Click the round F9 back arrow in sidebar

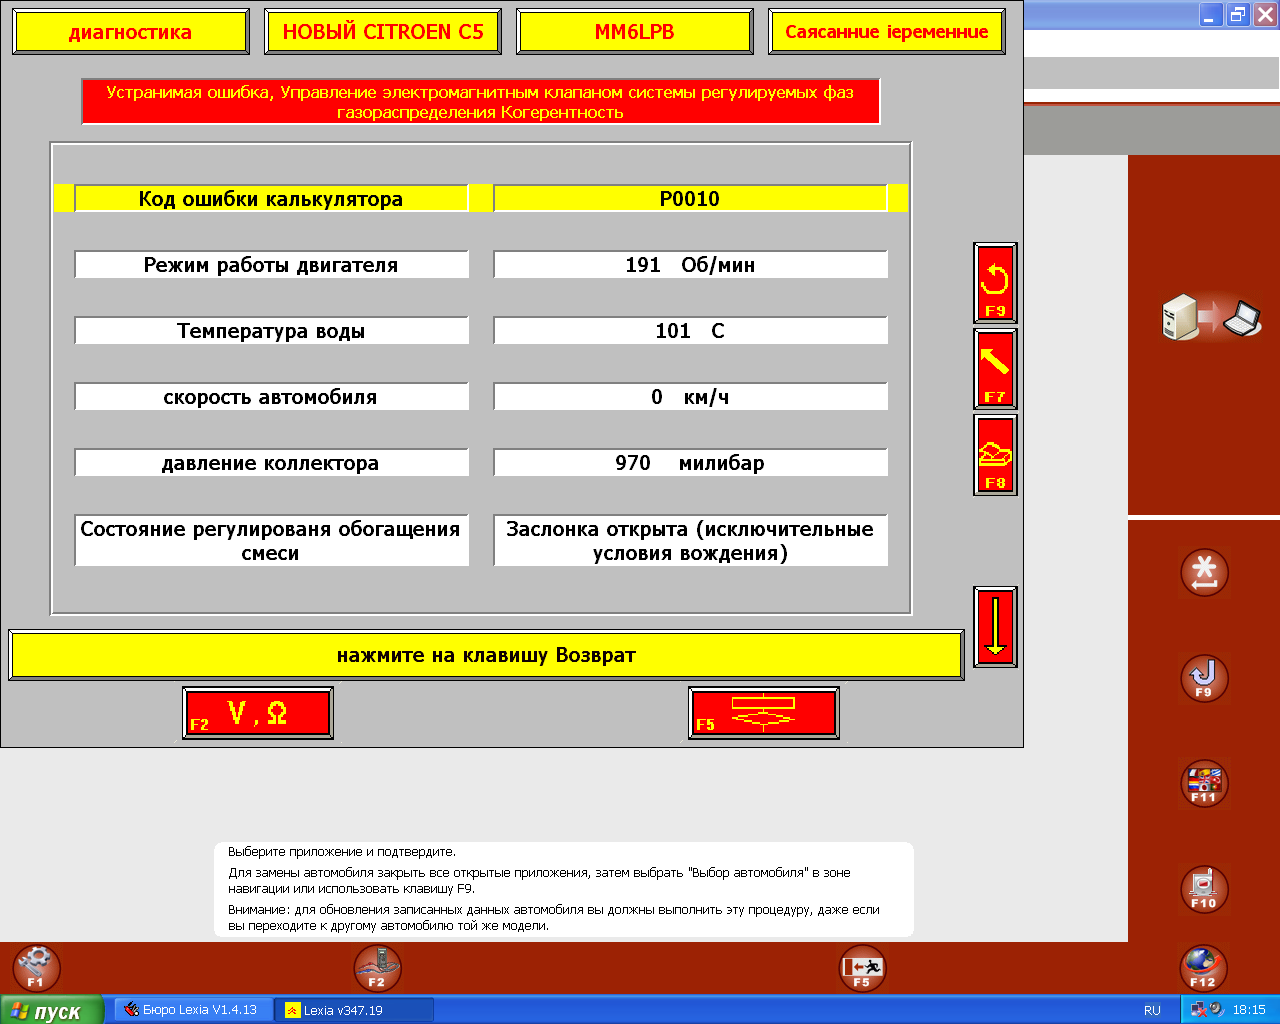1204,678
